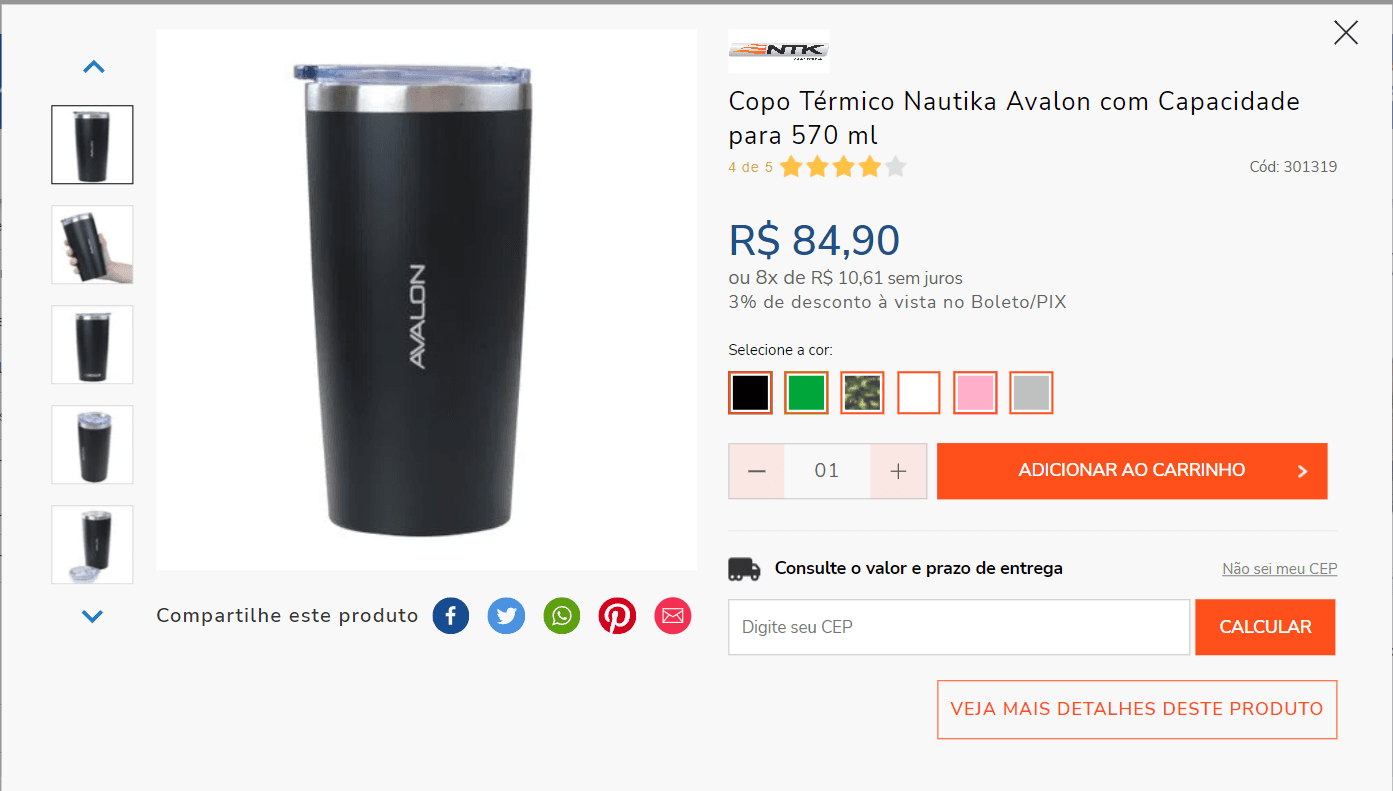Screen dimensions: 1393x791
Task: Click the four-star rating
Action: [842, 167]
